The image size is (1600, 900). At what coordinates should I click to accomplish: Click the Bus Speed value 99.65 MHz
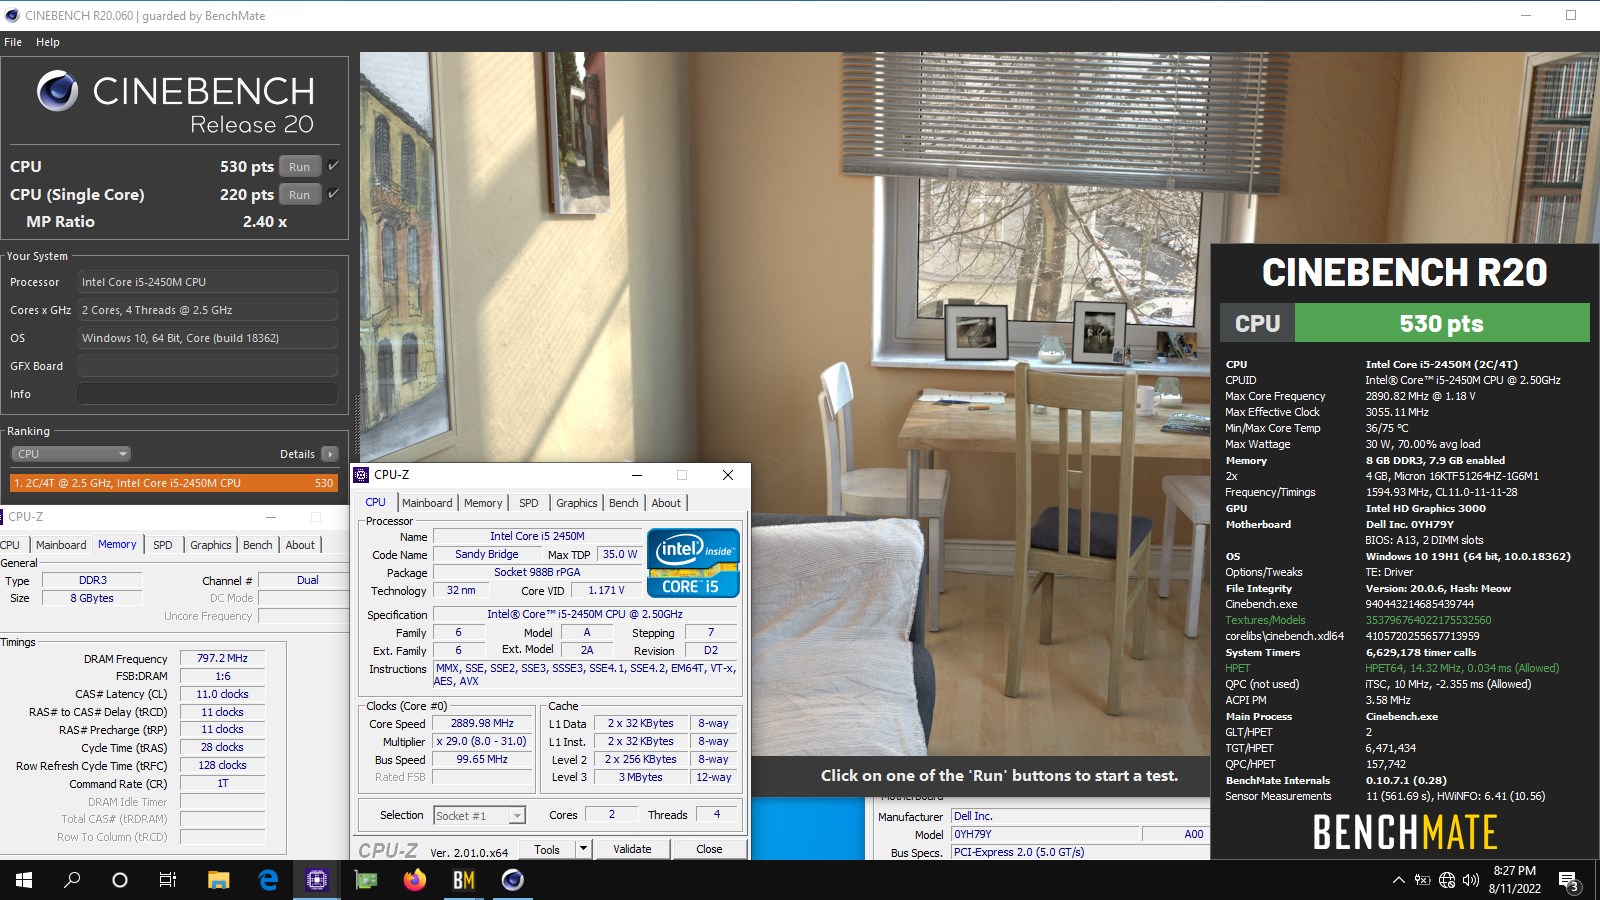point(482,759)
